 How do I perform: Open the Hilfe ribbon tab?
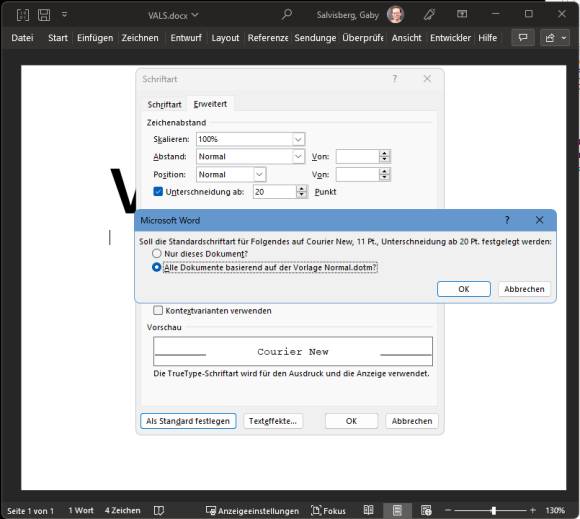pos(488,38)
